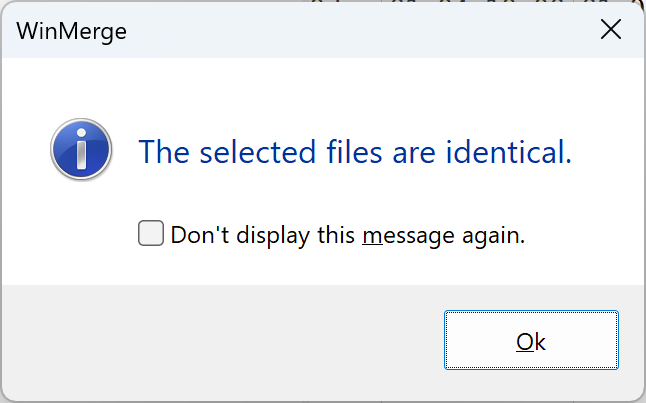The image size is (646, 403).
Task: Click the gray footer area left of Ok
Action: [220, 341]
